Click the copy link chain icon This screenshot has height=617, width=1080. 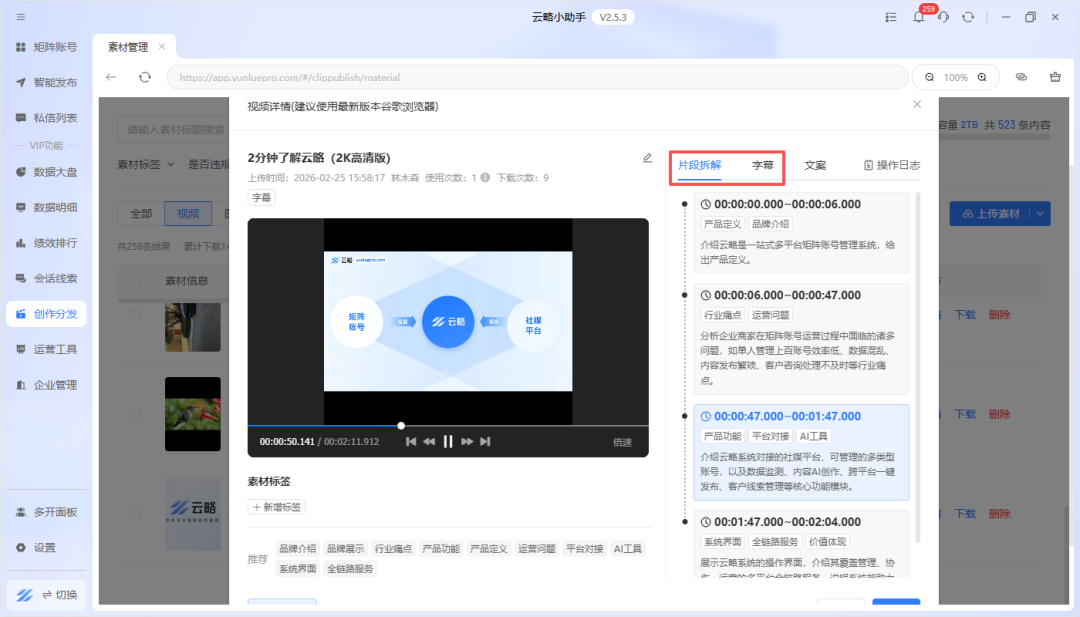point(1021,77)
